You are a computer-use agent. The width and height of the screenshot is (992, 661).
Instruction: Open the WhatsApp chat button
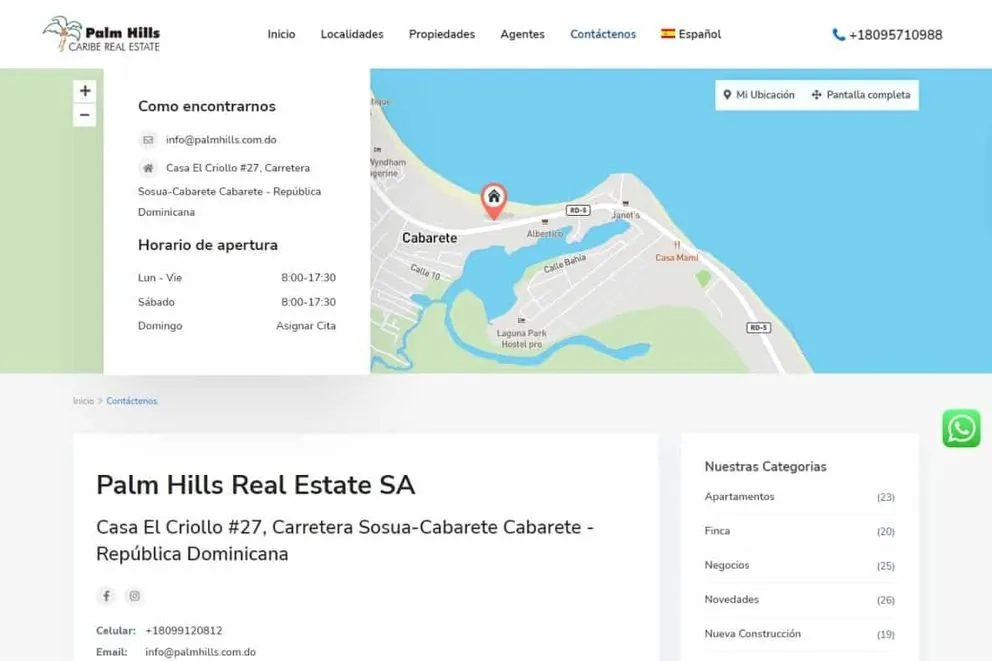(x=961, y=428)
